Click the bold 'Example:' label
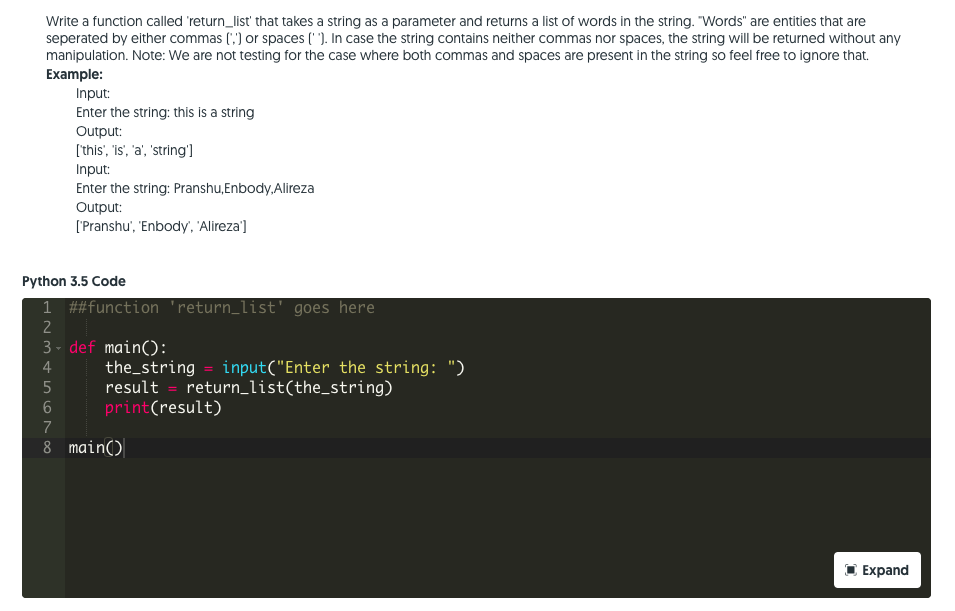The image size is (955, 611). (x=74, y=74)
